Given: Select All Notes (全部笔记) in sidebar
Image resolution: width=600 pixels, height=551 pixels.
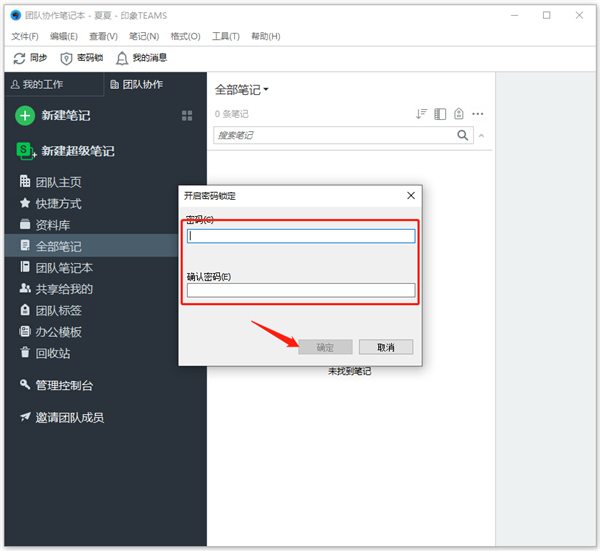Looking at the screenshot, I should (x=91, y=246).
